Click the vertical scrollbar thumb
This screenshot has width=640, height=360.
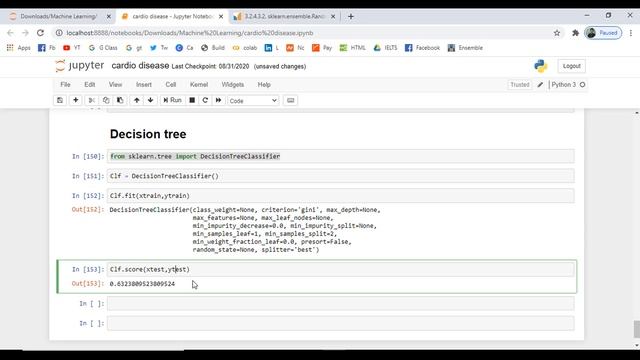(636, 329)
